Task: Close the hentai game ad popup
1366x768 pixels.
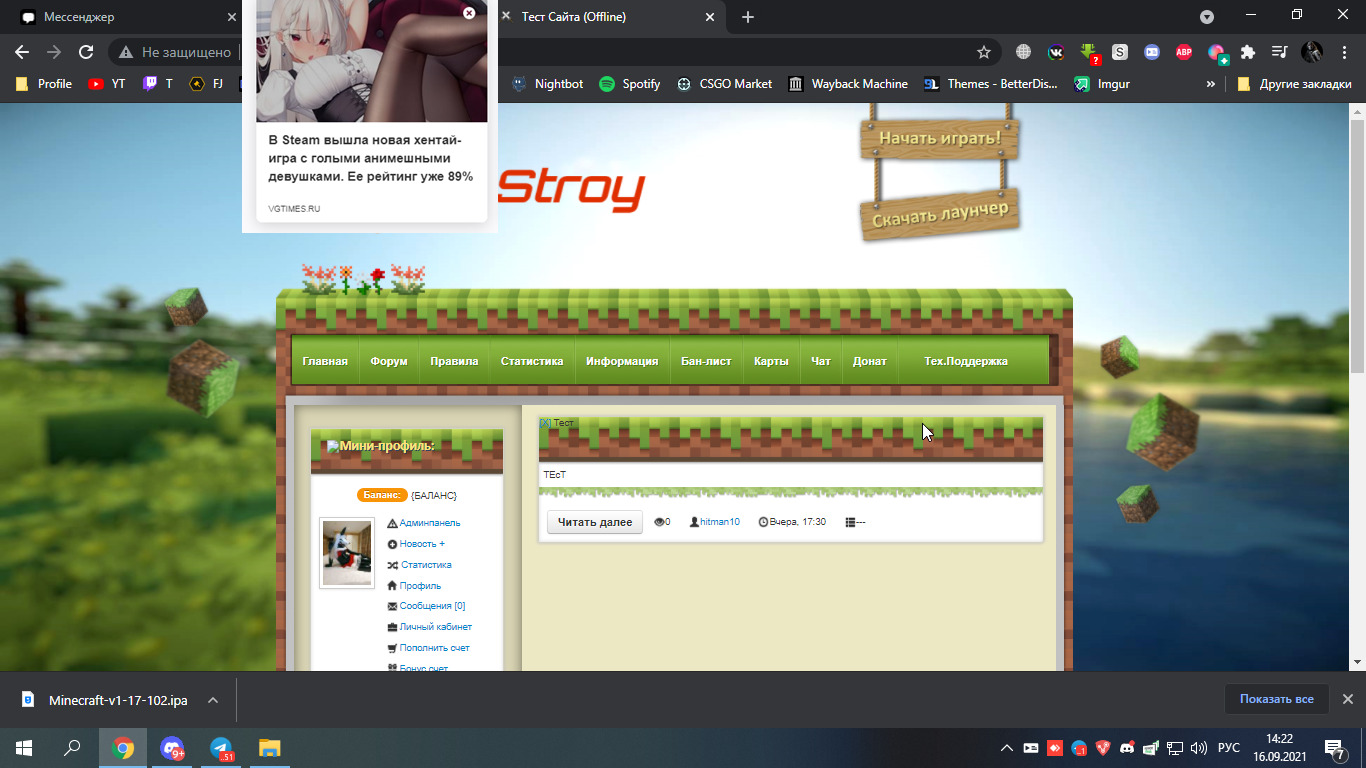Action: pos(469,13)
